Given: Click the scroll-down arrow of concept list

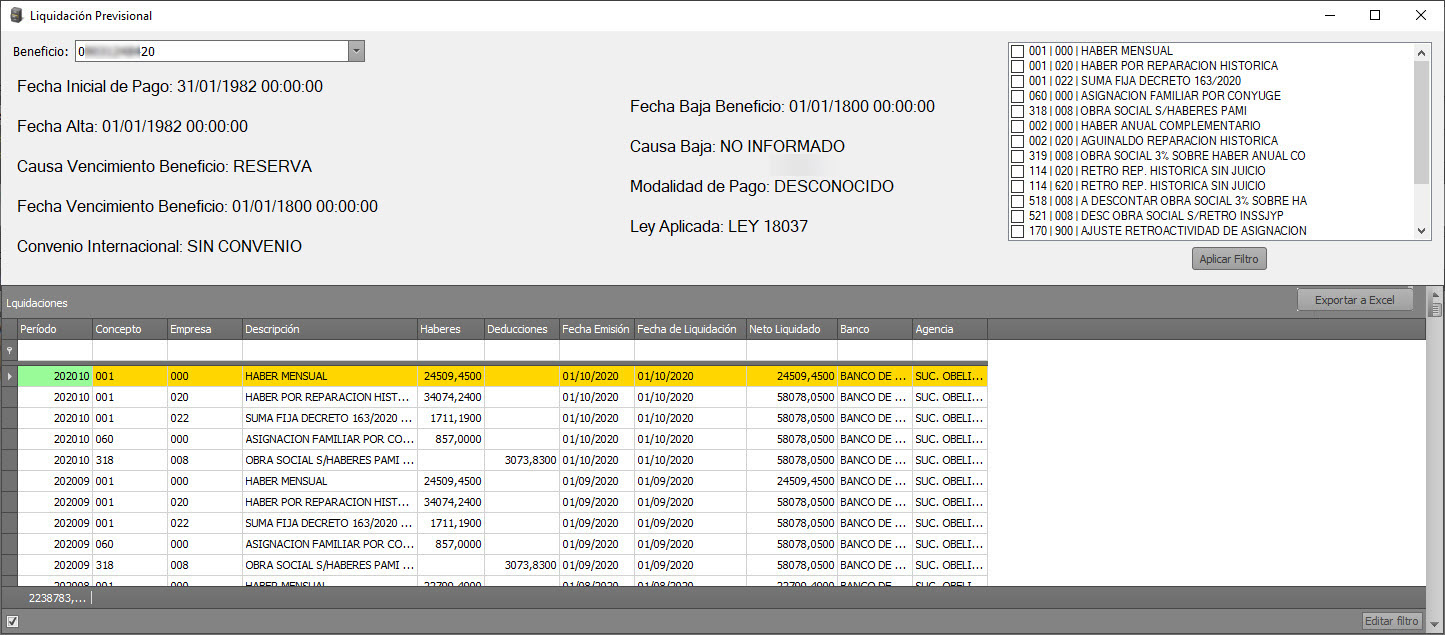Looking at the screenshot, I should (x=1422, y=231).
